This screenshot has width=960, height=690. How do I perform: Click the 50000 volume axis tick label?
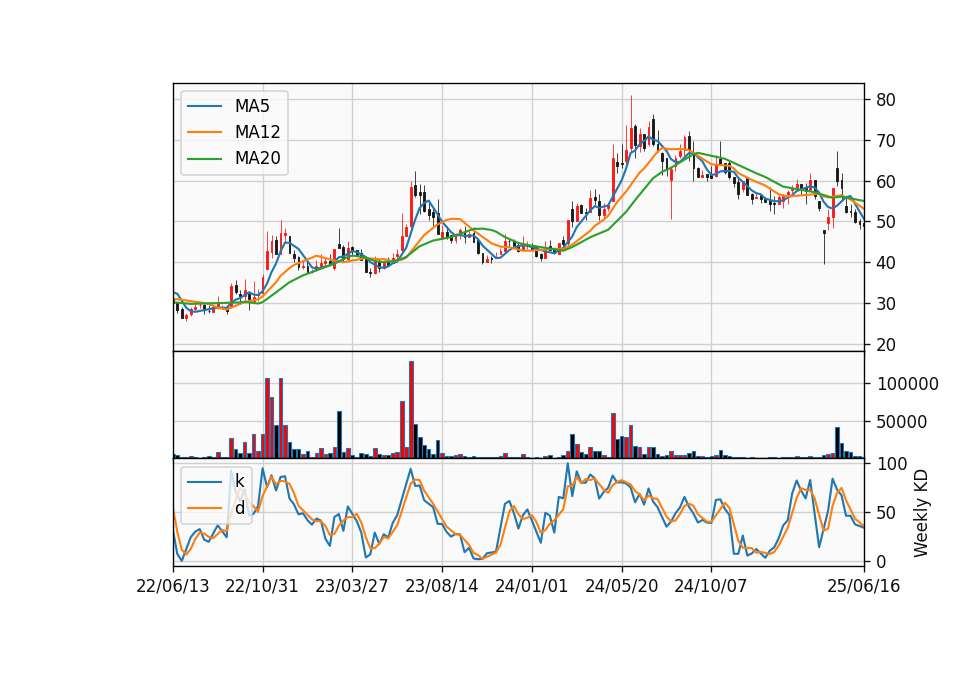pos(902,422)
